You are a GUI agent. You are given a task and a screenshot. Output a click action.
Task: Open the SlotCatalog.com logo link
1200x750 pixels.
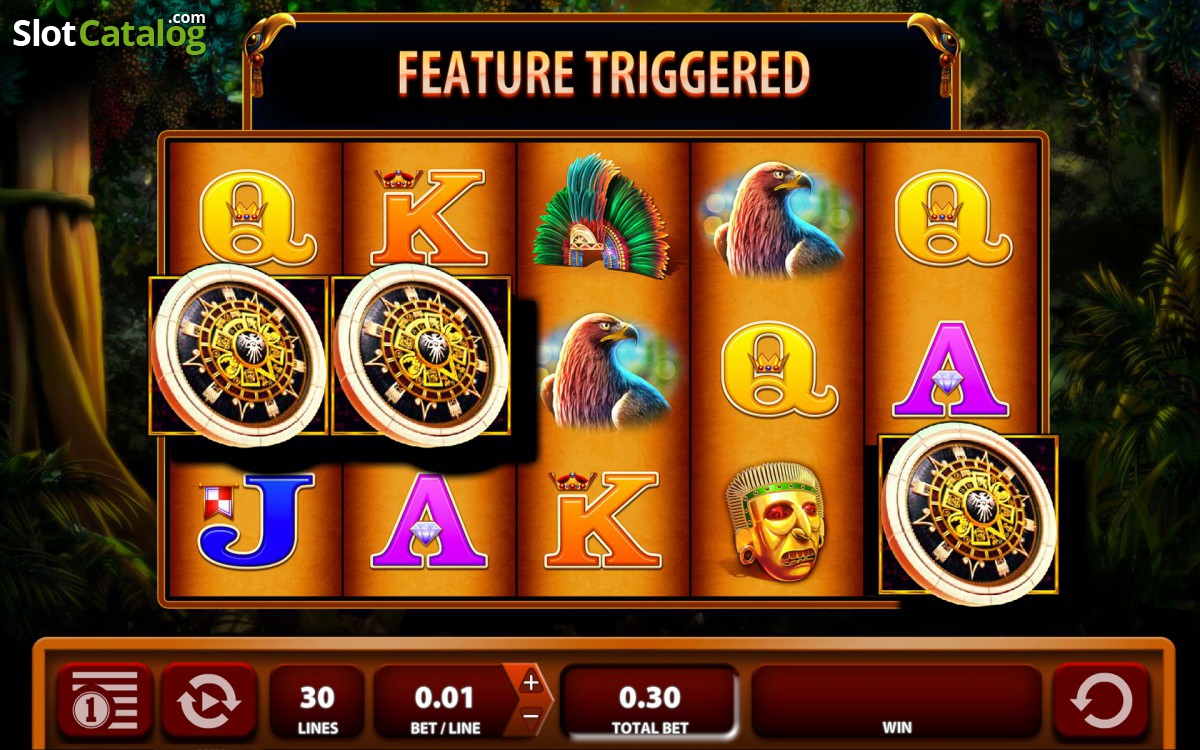click(x=110, y=32)
